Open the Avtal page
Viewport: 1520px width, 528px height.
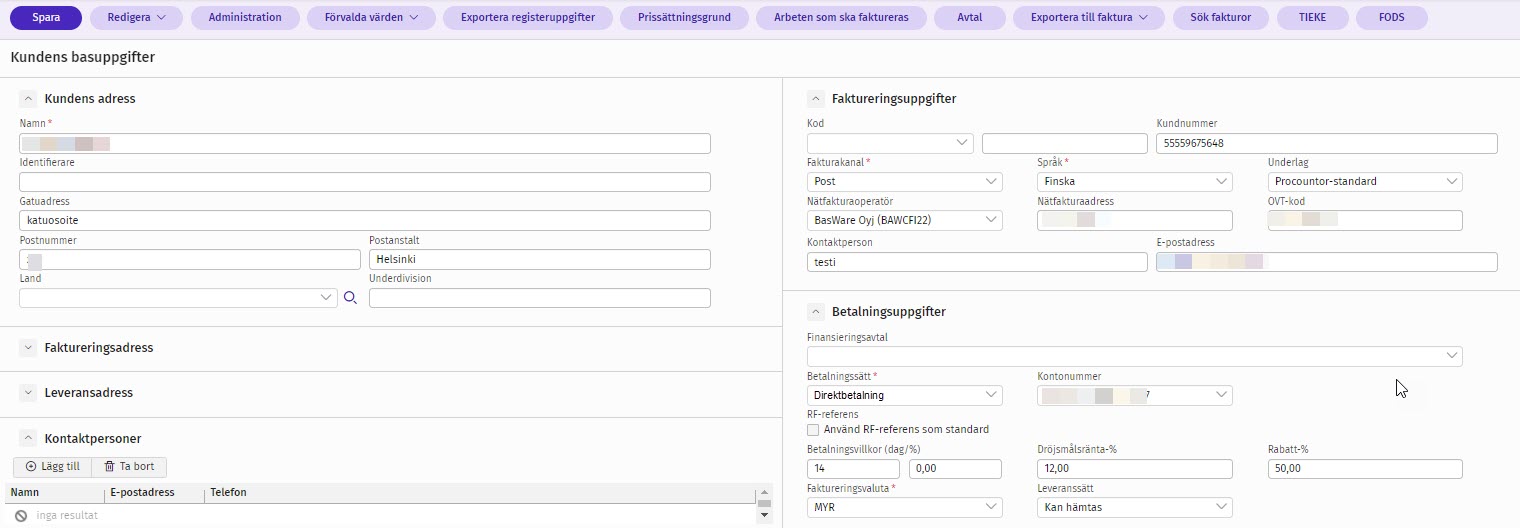pyautogui.click(x=970, y=17)
